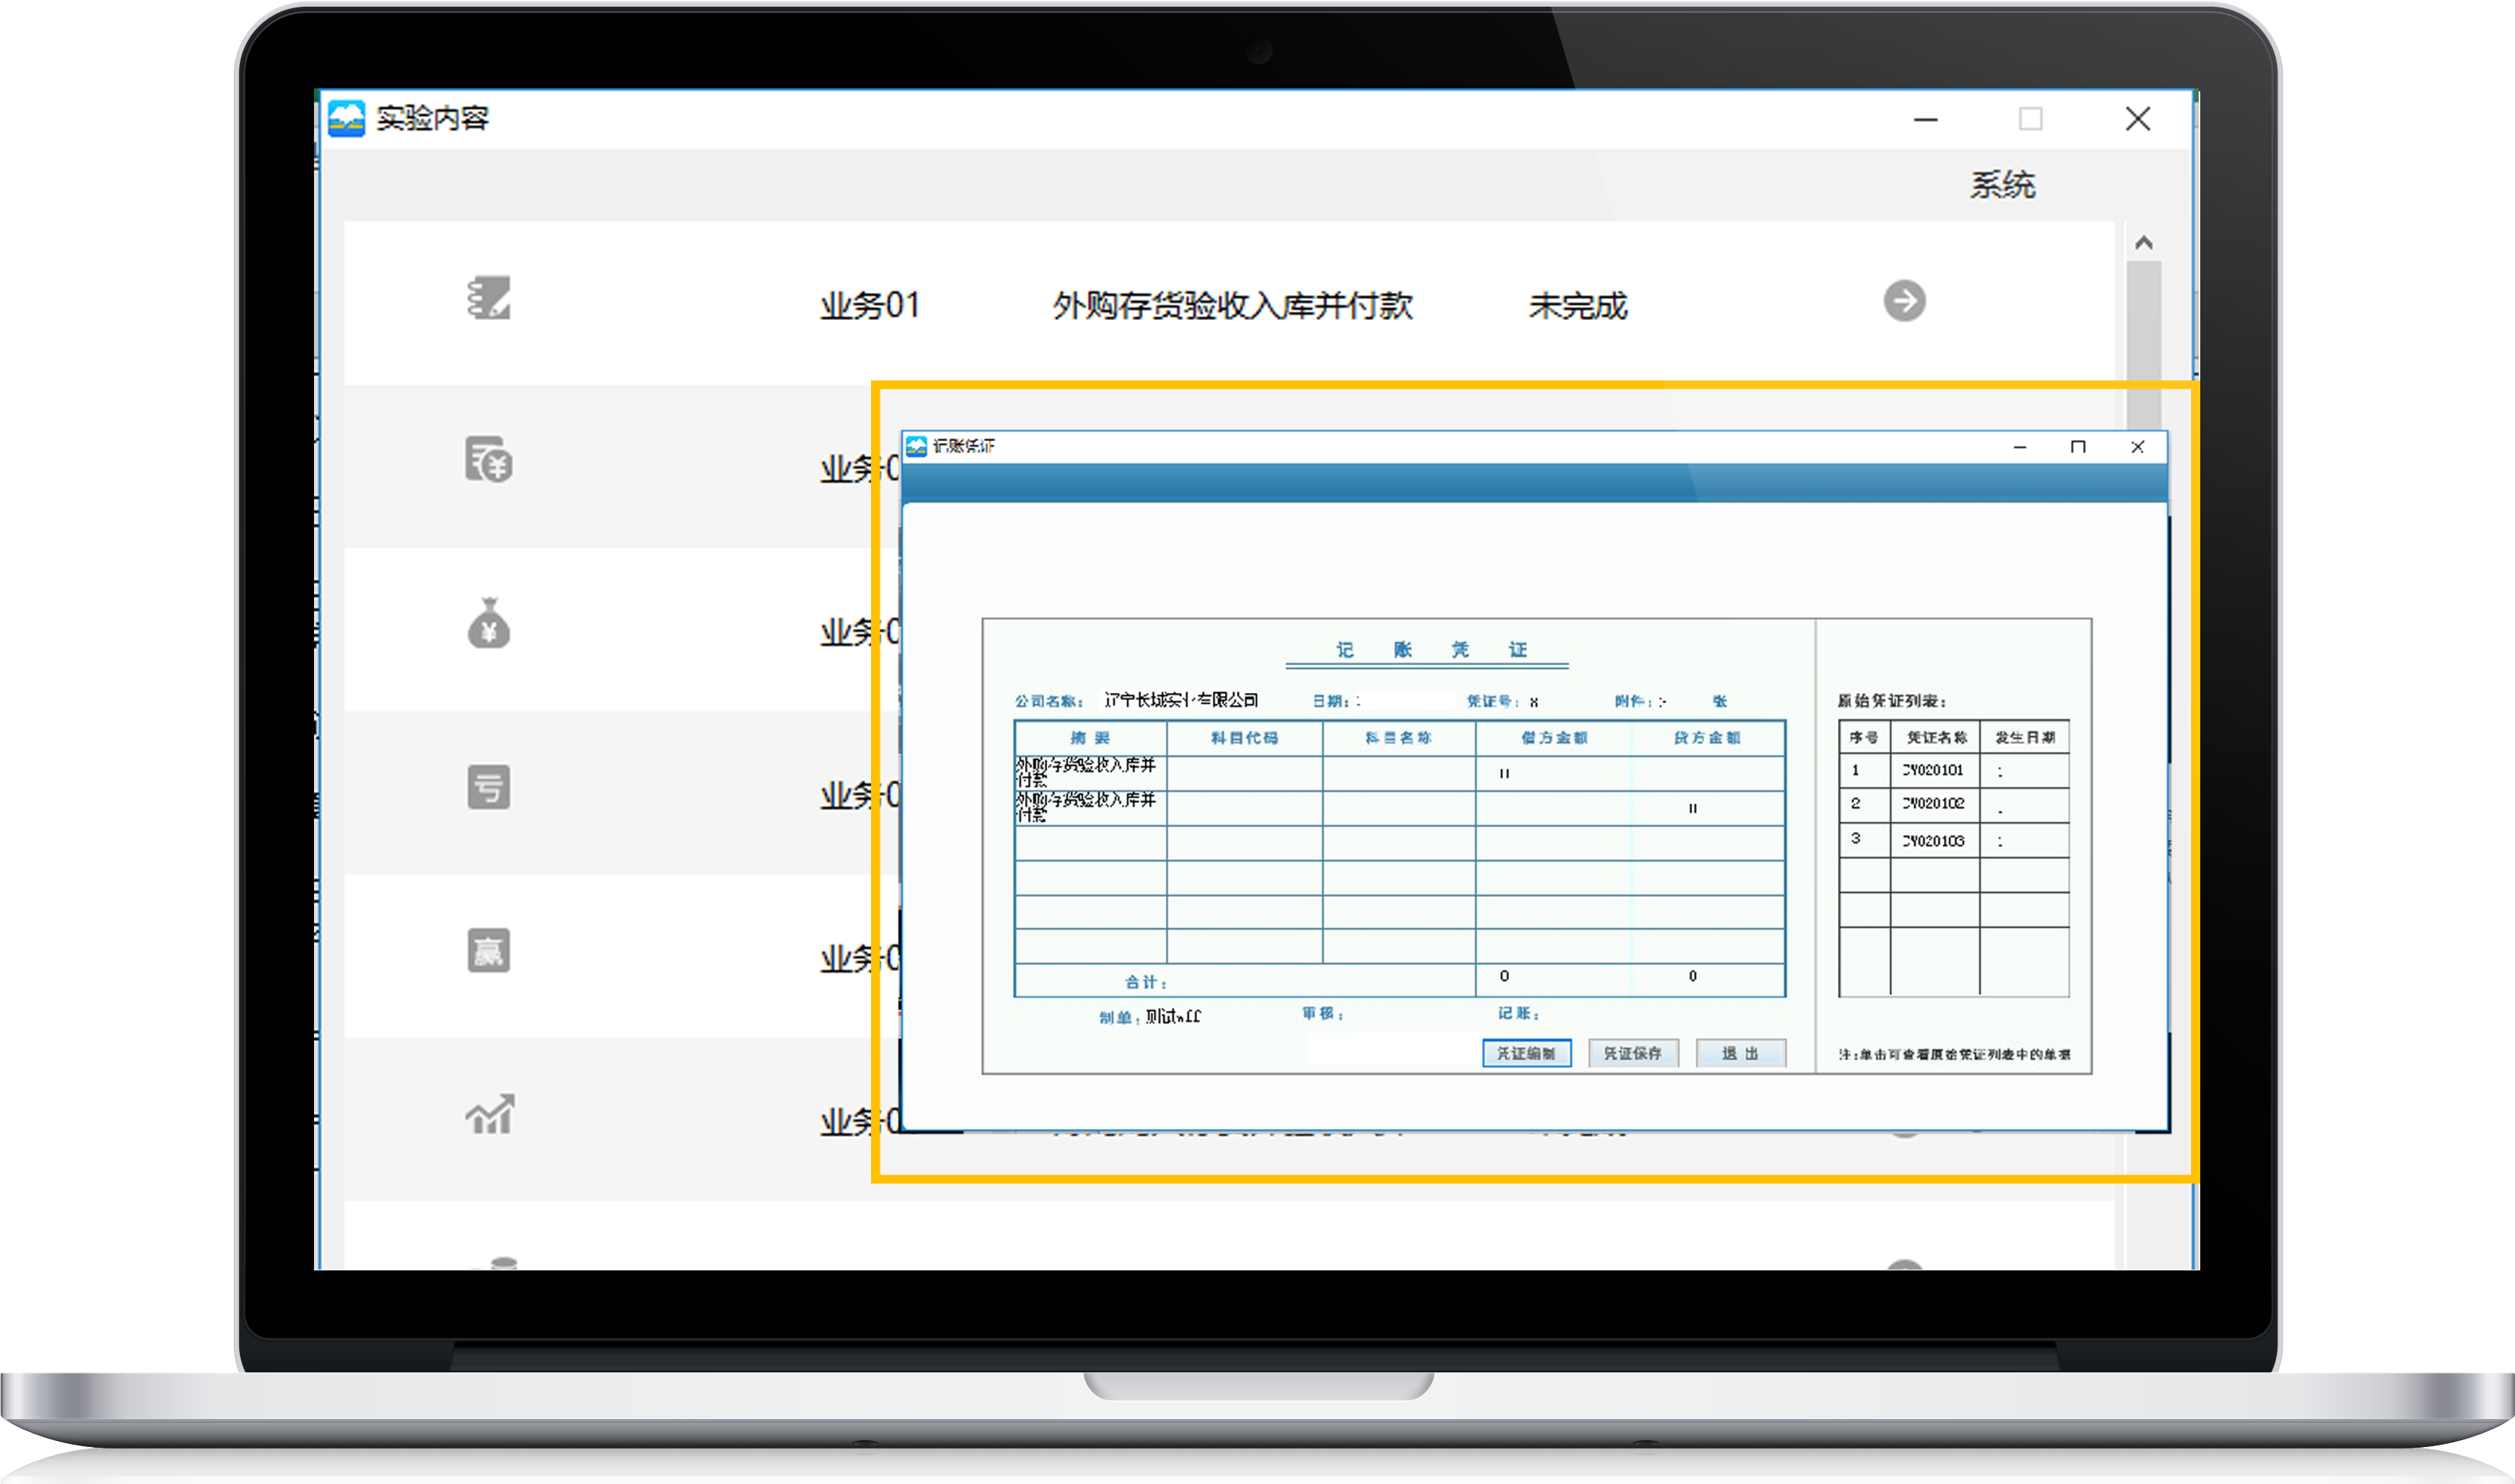The image size is (2515, 1484).
Task: Click second row 贷方金额 cell
Action: coord(1707,808)
